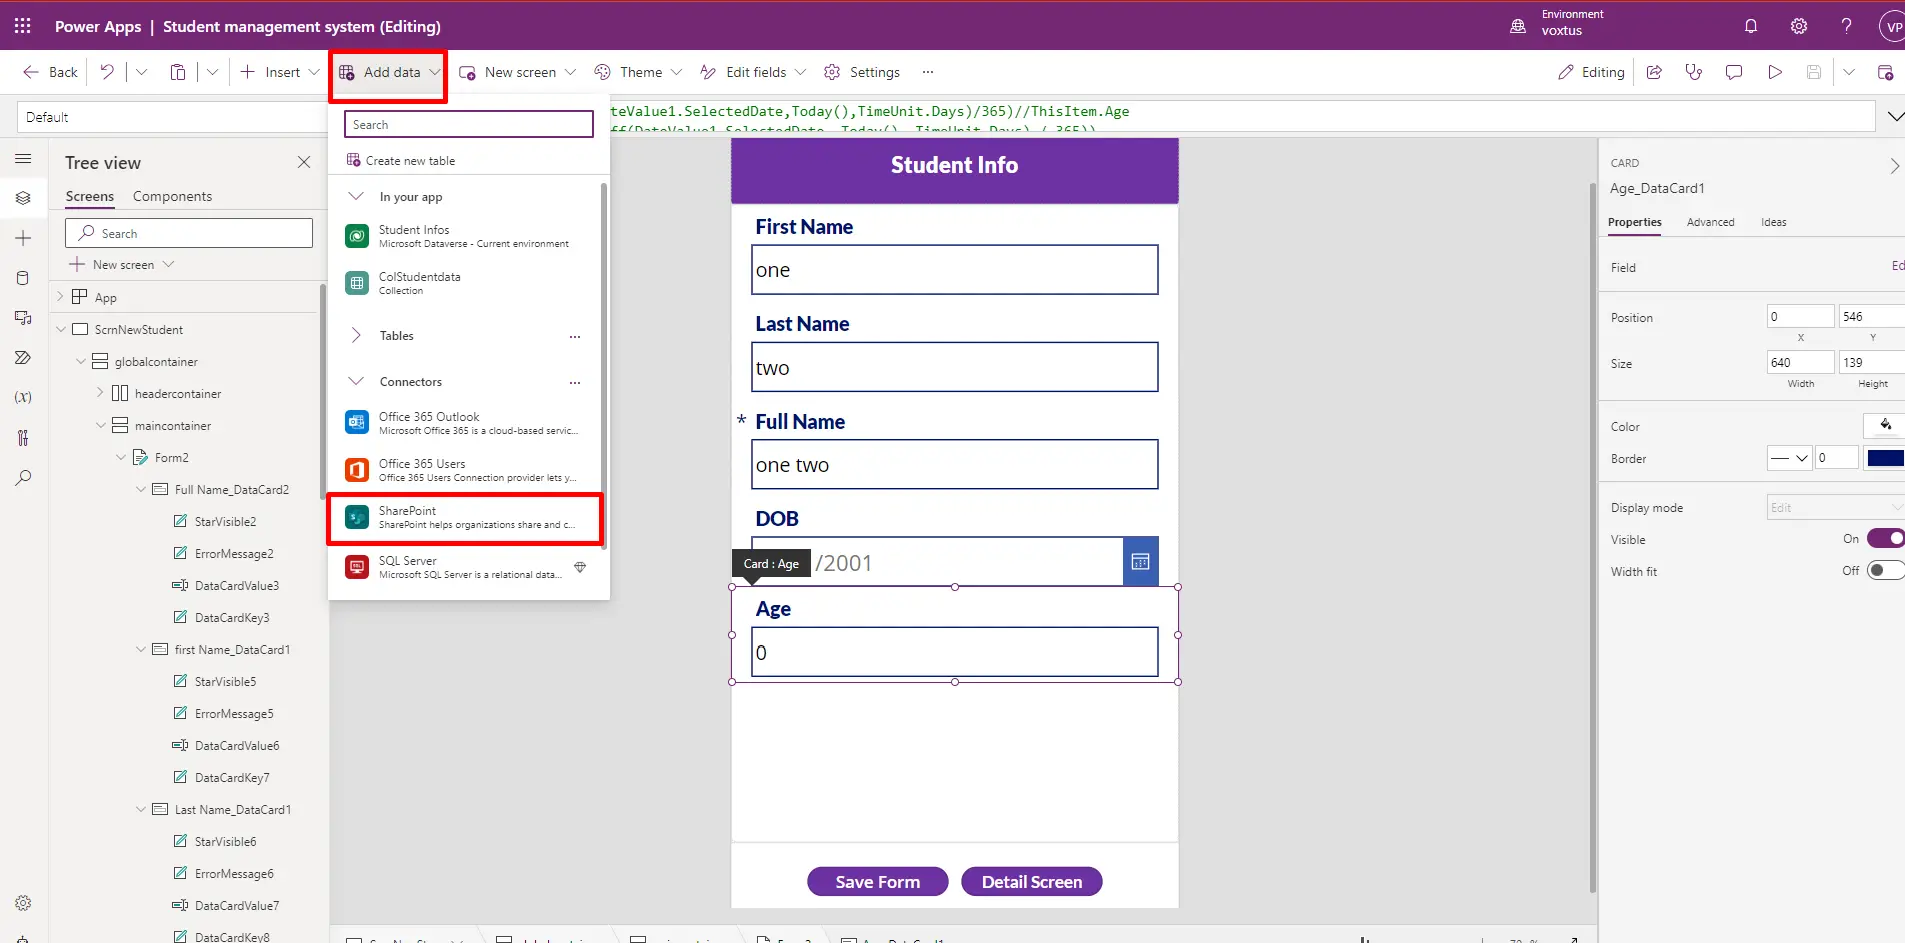Open Advanced tools icon in left sidebar

coord(23,437)
